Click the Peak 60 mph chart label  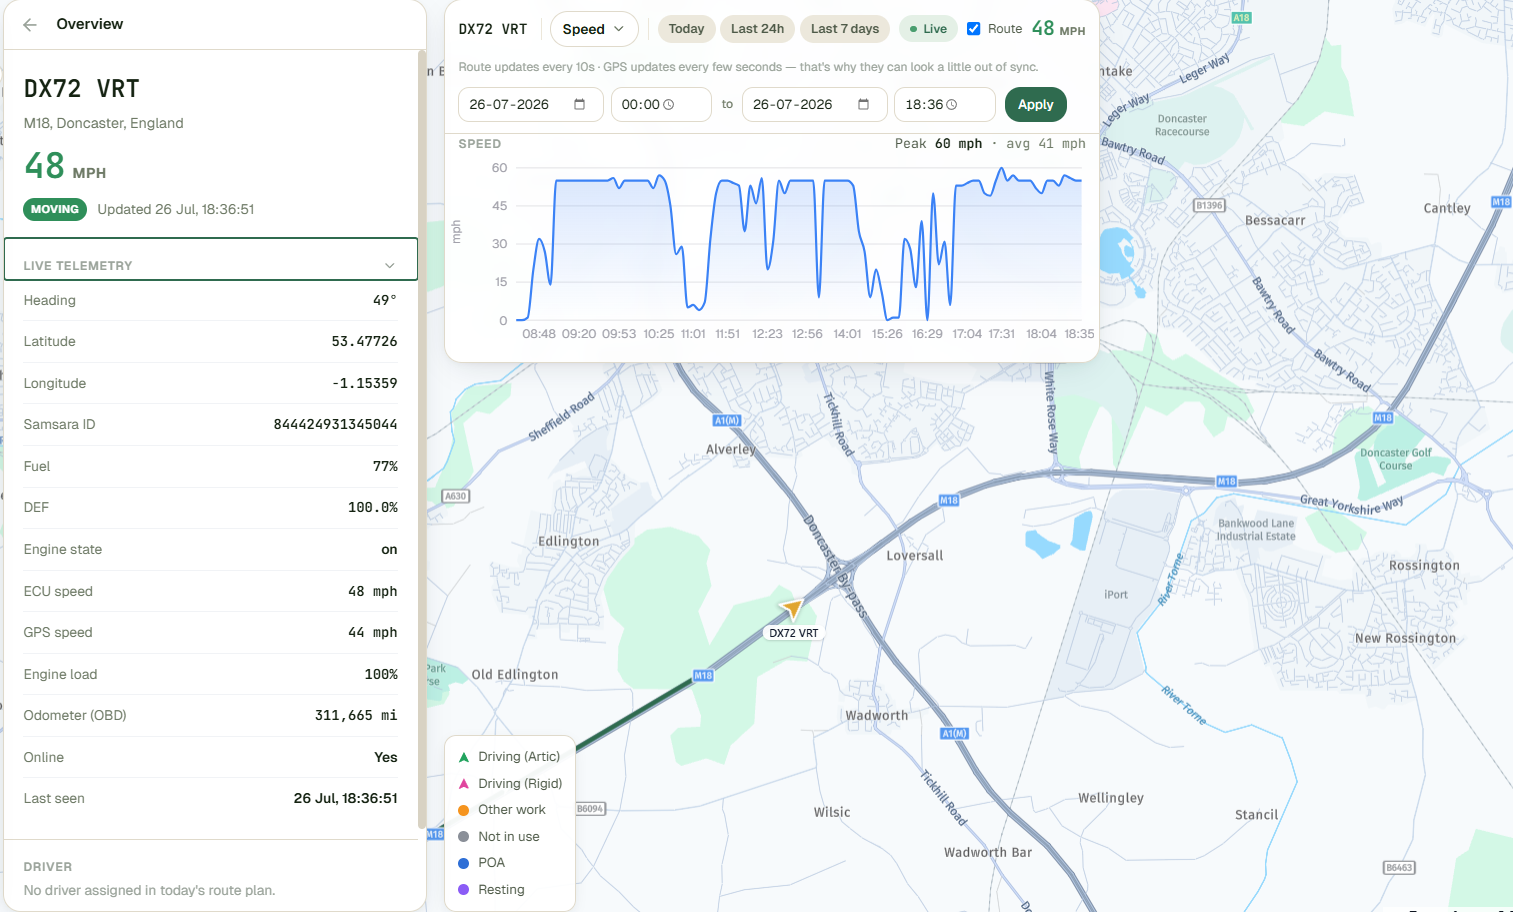coord(938,144)
